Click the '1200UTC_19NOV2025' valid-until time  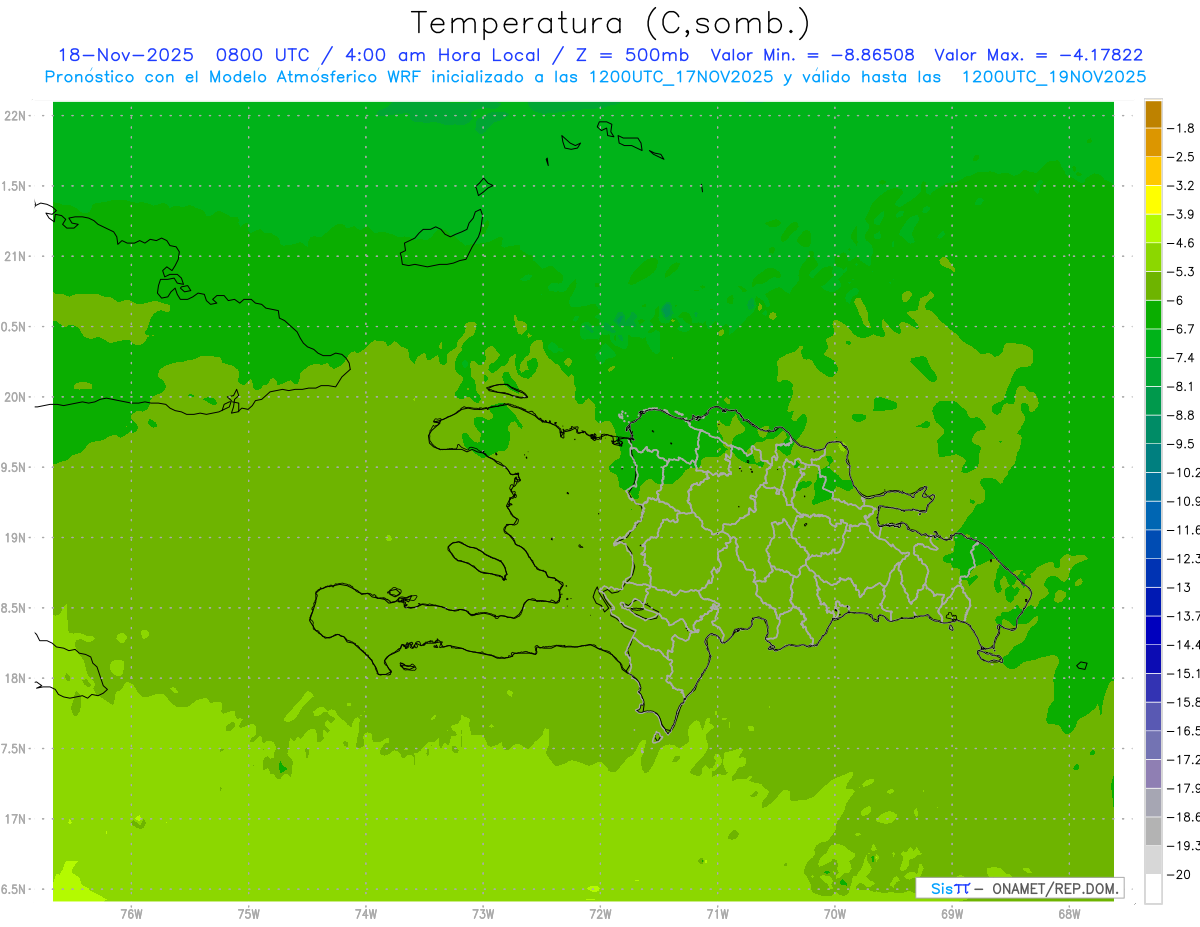coord(1054,77)
